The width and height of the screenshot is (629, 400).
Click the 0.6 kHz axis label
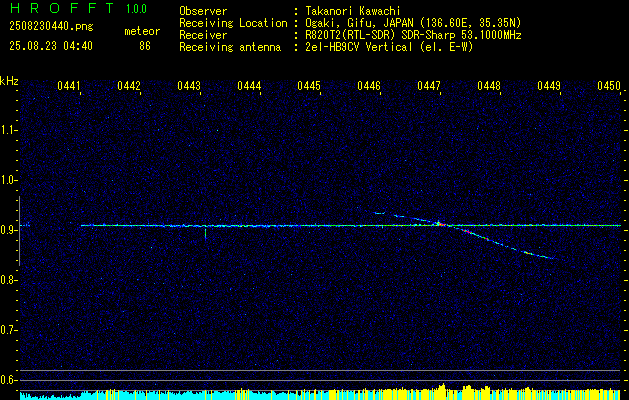[x=8, y=380]
